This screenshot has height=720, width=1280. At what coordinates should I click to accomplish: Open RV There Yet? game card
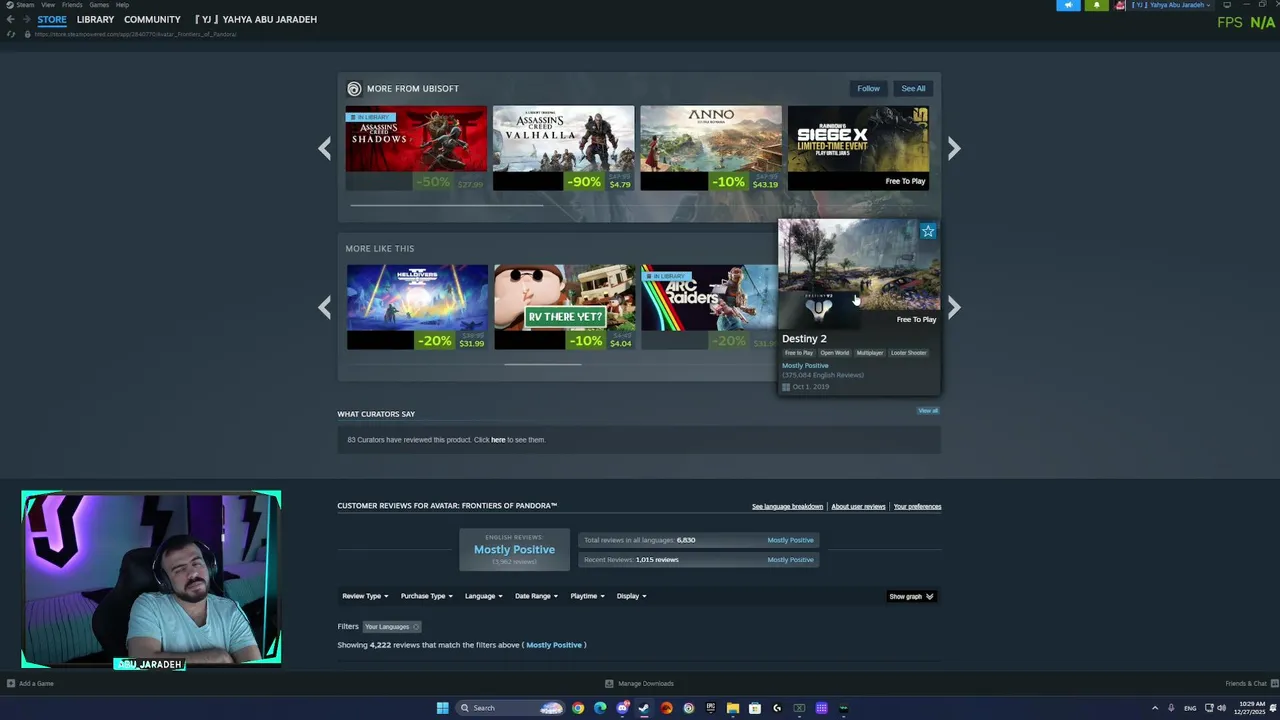pyautogui.click(x=564, y=307)
